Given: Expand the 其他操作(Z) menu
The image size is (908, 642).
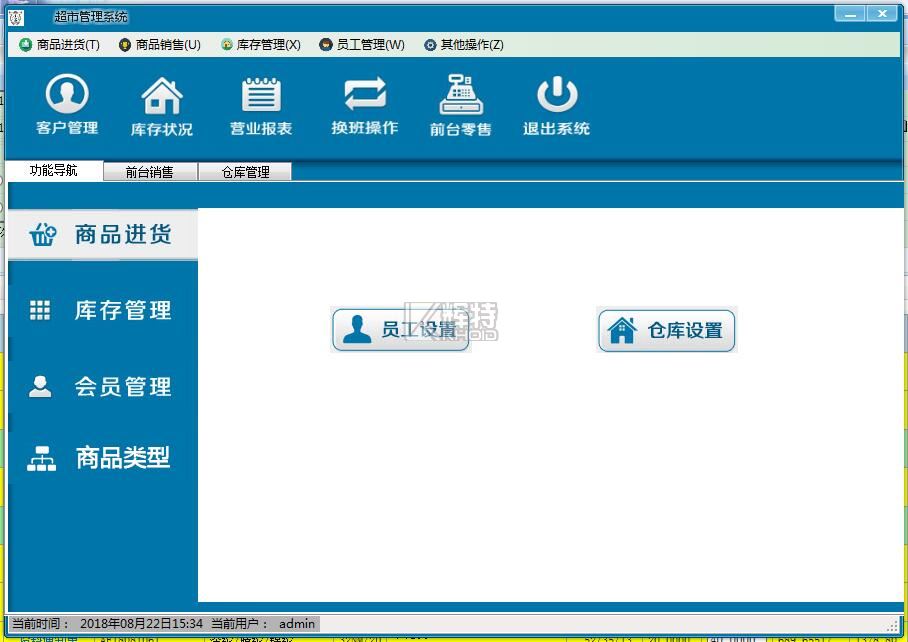Looking at the screenshot, I should tap(464, 45).
